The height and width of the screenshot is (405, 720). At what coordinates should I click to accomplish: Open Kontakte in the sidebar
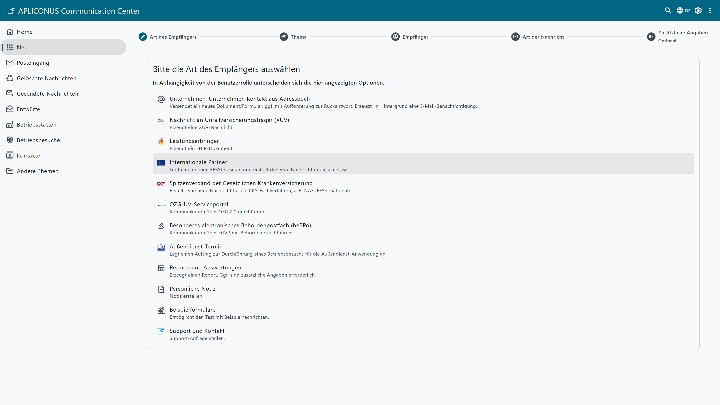pyautogui.click(x=63, y=155)
